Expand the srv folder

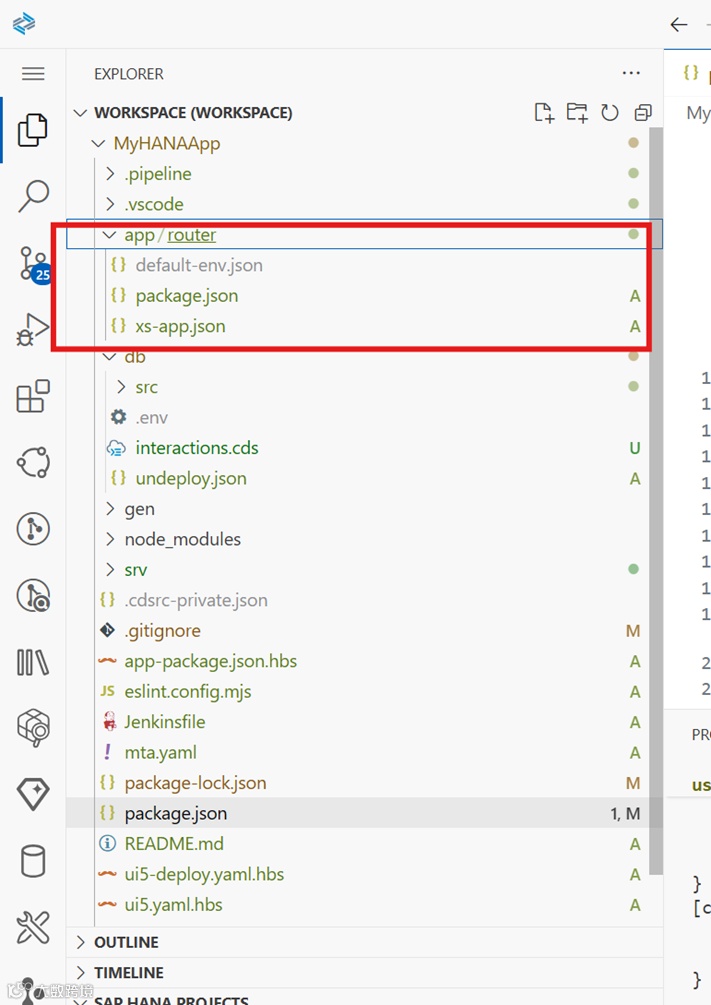110,569
